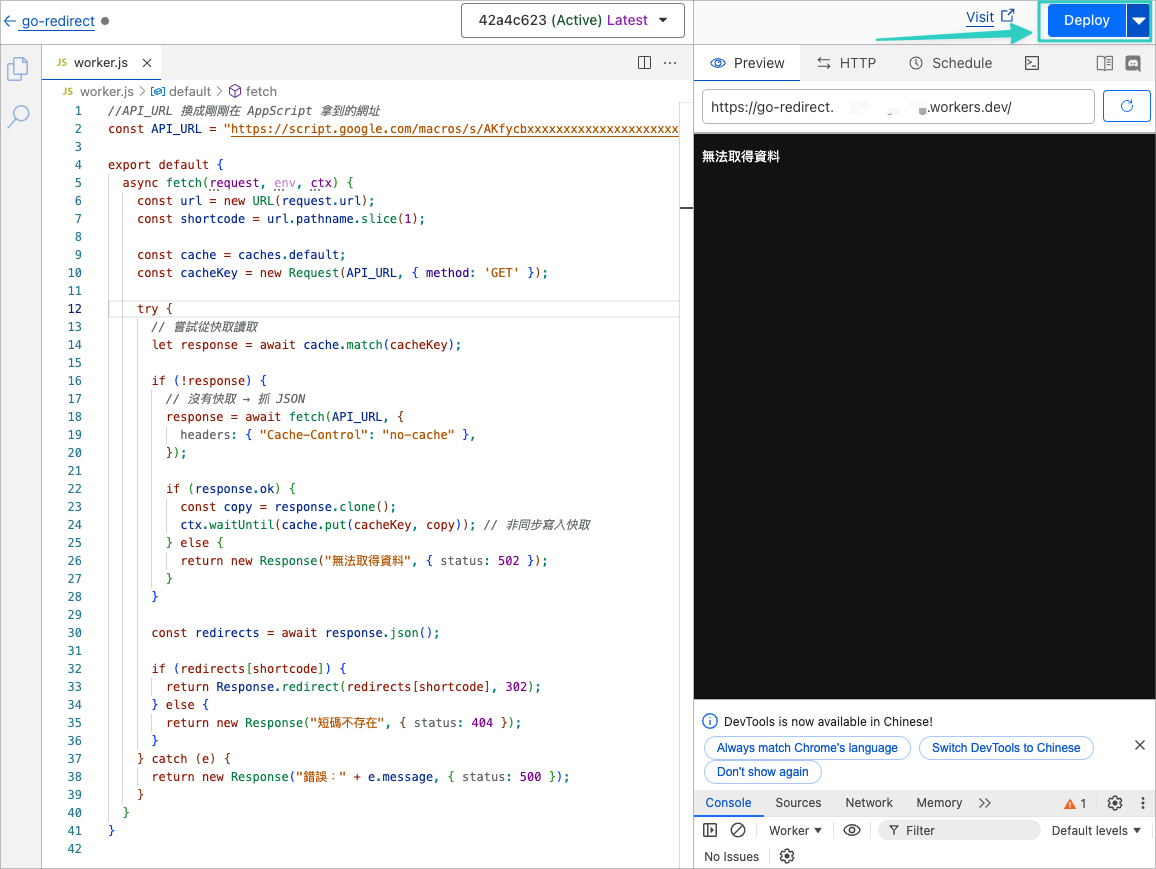Click the Deploy button
This screenshot has width=1156, height=869.
(x=1086, y=21)
